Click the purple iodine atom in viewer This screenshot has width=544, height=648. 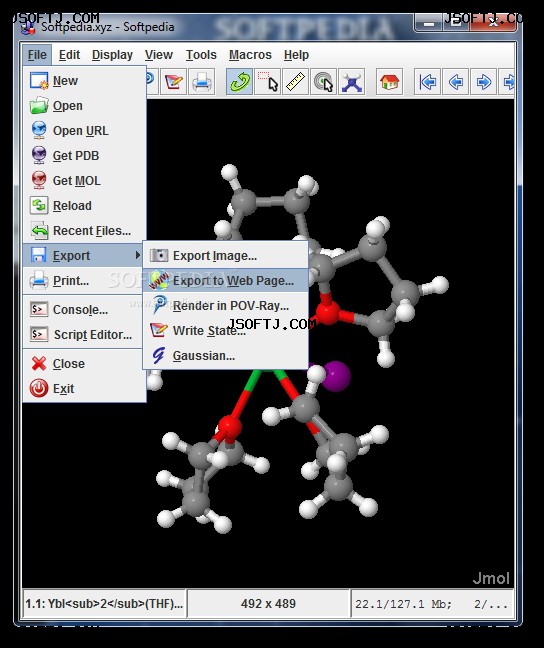(336, 376)
